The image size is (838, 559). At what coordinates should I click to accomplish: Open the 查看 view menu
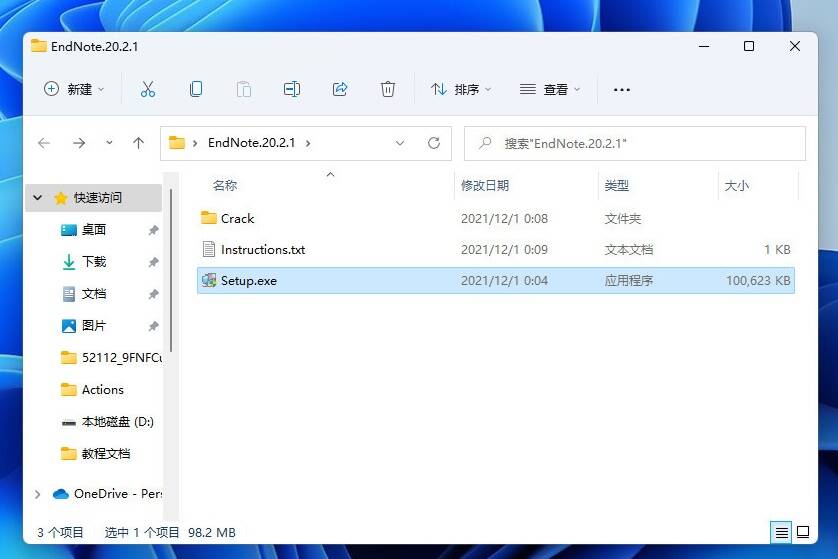pos(549,89)
